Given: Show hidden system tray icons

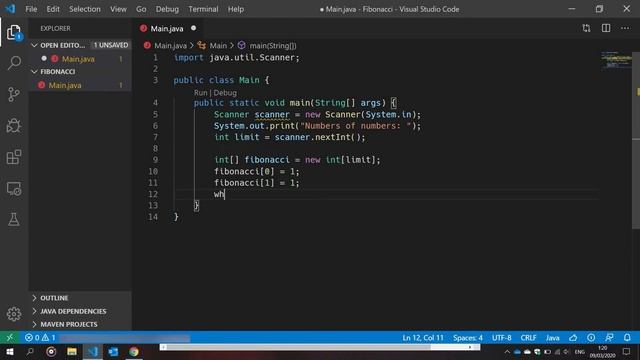Looking at the screenshot, I should (507, 351).
